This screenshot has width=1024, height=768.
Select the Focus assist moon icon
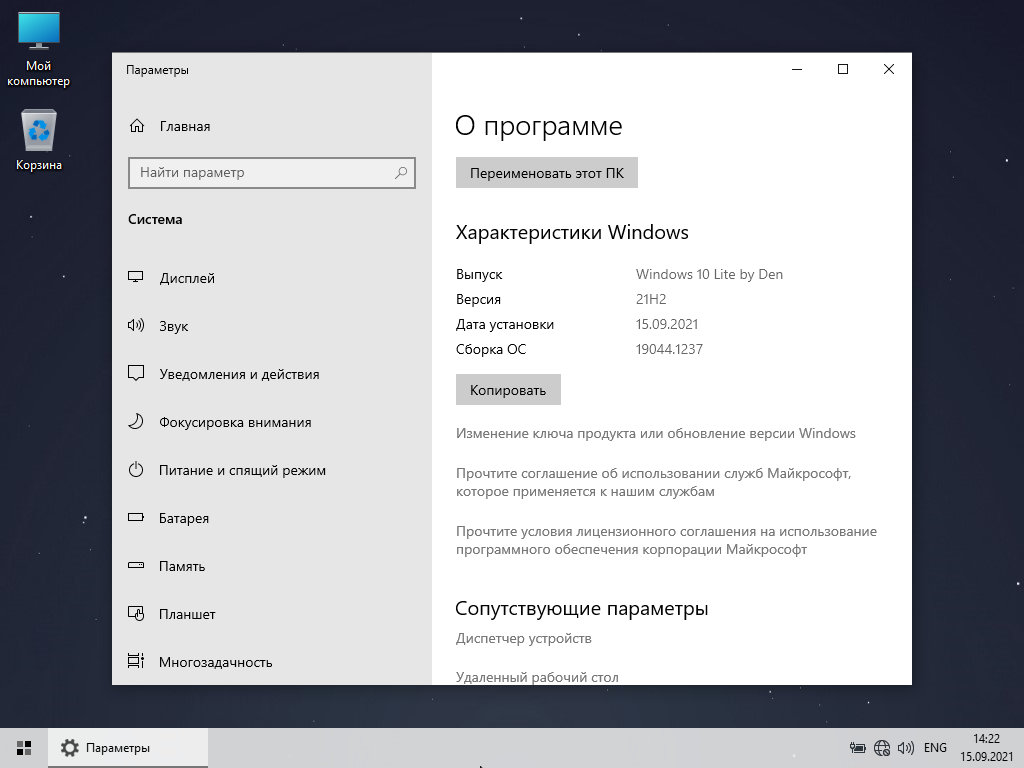(135, 421)
